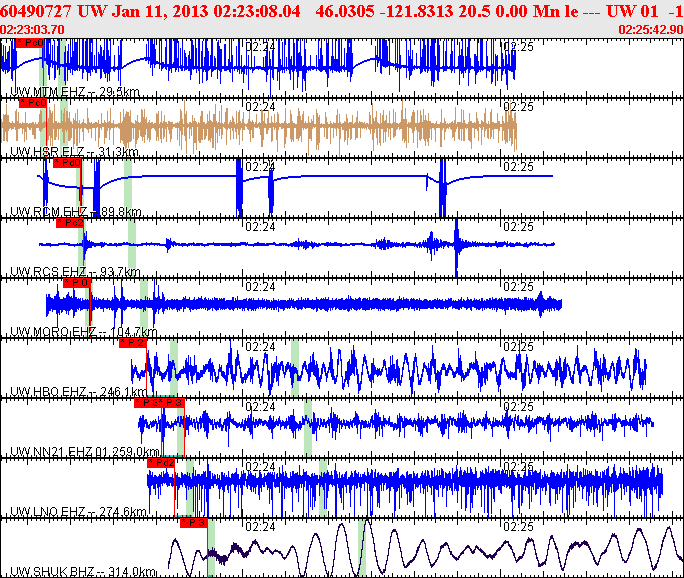Click the 02:25 time label on the MTM trace
The height and width of the screenshot is (578, 684).
pyautogui.click(x=518, y=46)
